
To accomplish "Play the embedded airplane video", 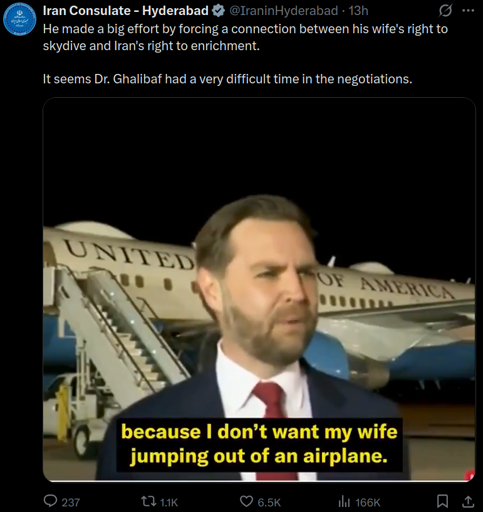I will click(x=259, y=289).
